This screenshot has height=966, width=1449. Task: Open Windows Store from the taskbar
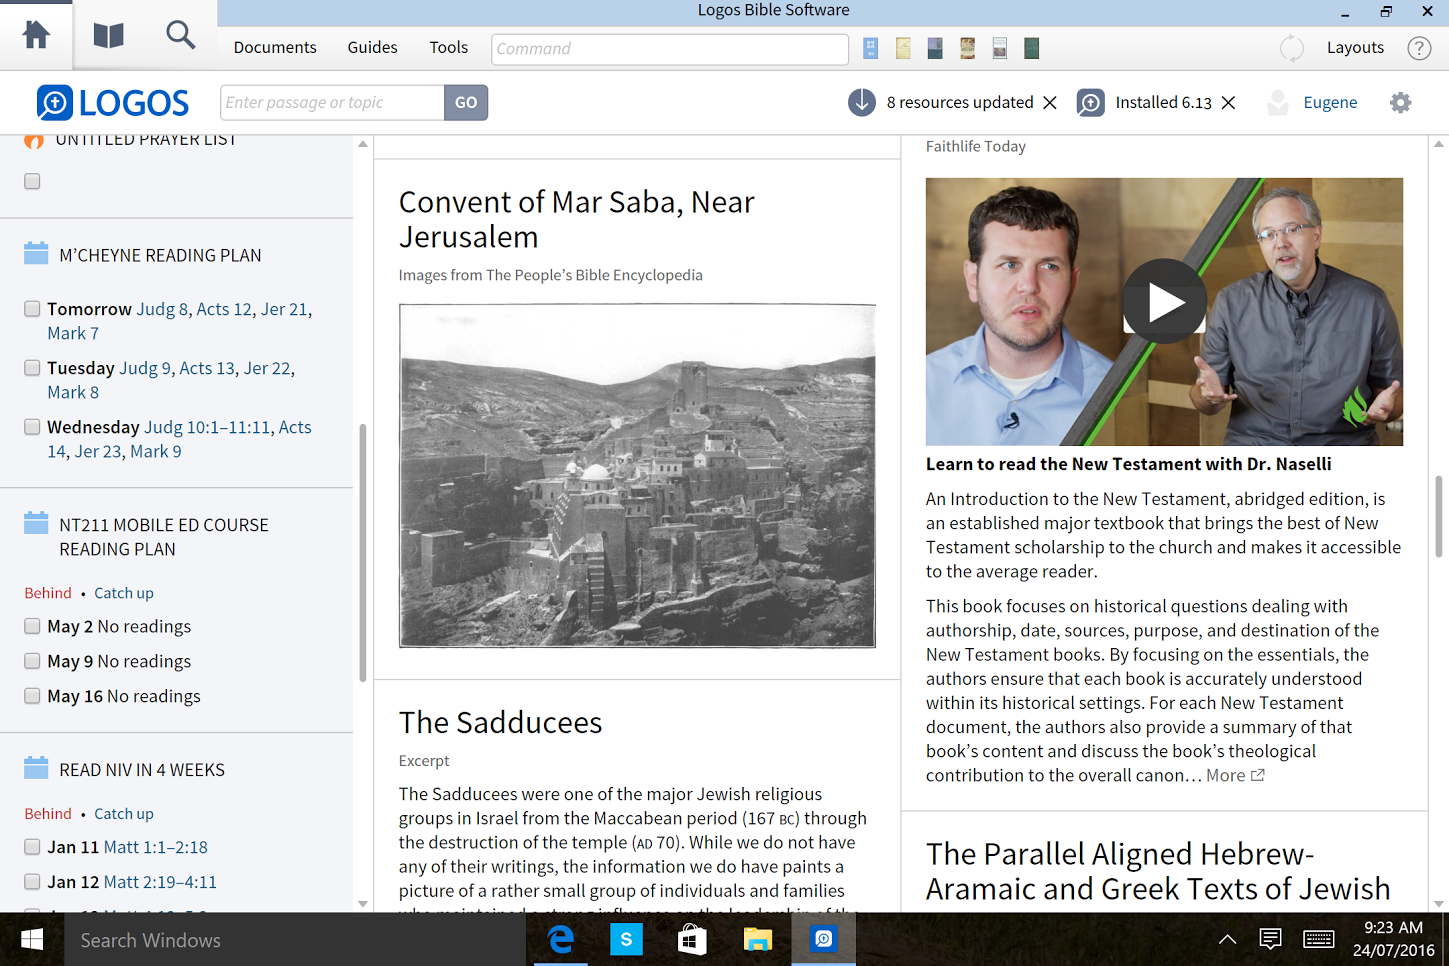[x=692, y=939]
